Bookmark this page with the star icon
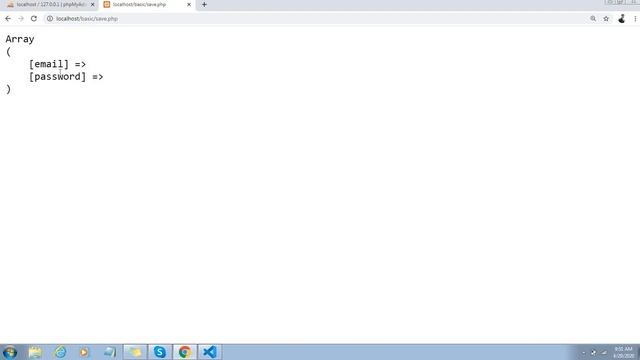Viewport: 640px width, 360px height. coord(606,18)
